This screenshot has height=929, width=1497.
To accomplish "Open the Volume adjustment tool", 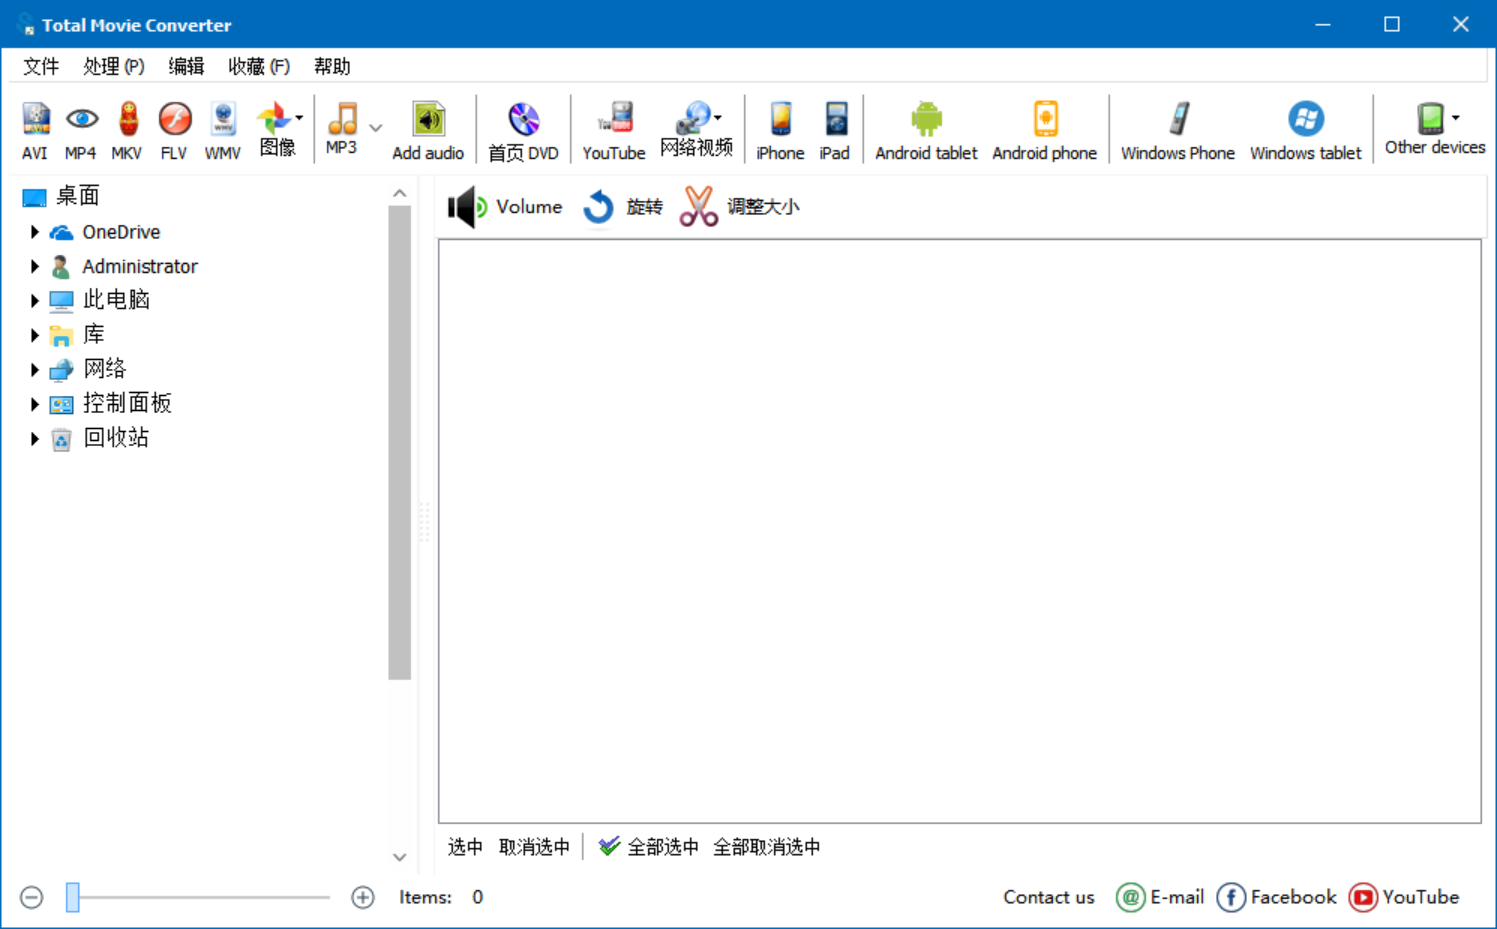I will tap(505, 207).
